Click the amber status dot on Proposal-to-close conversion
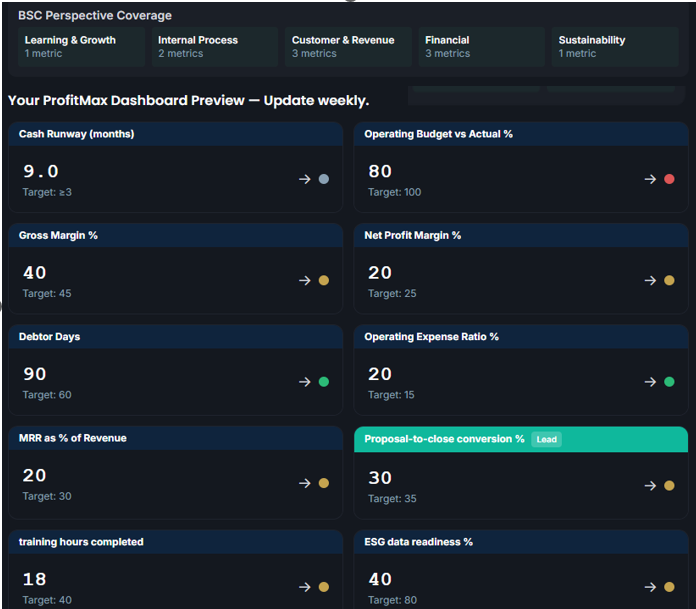Viewport: 696px width, 609px height. coord(669,486)
